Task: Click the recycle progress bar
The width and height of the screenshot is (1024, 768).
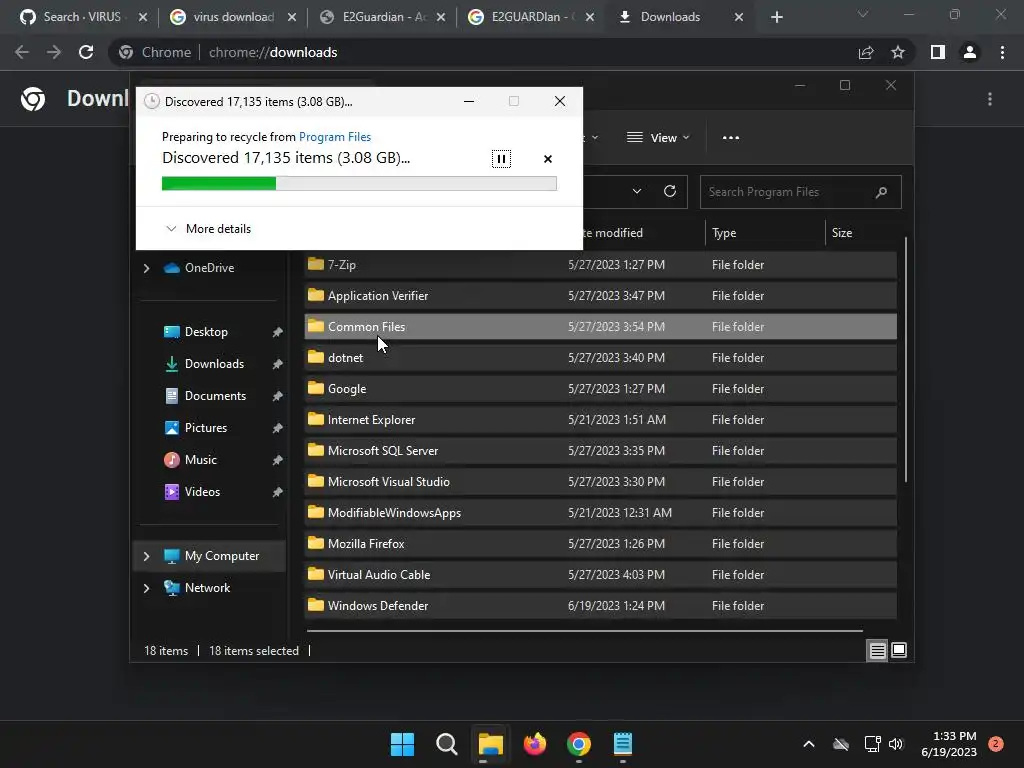Action: coord(359,184)
